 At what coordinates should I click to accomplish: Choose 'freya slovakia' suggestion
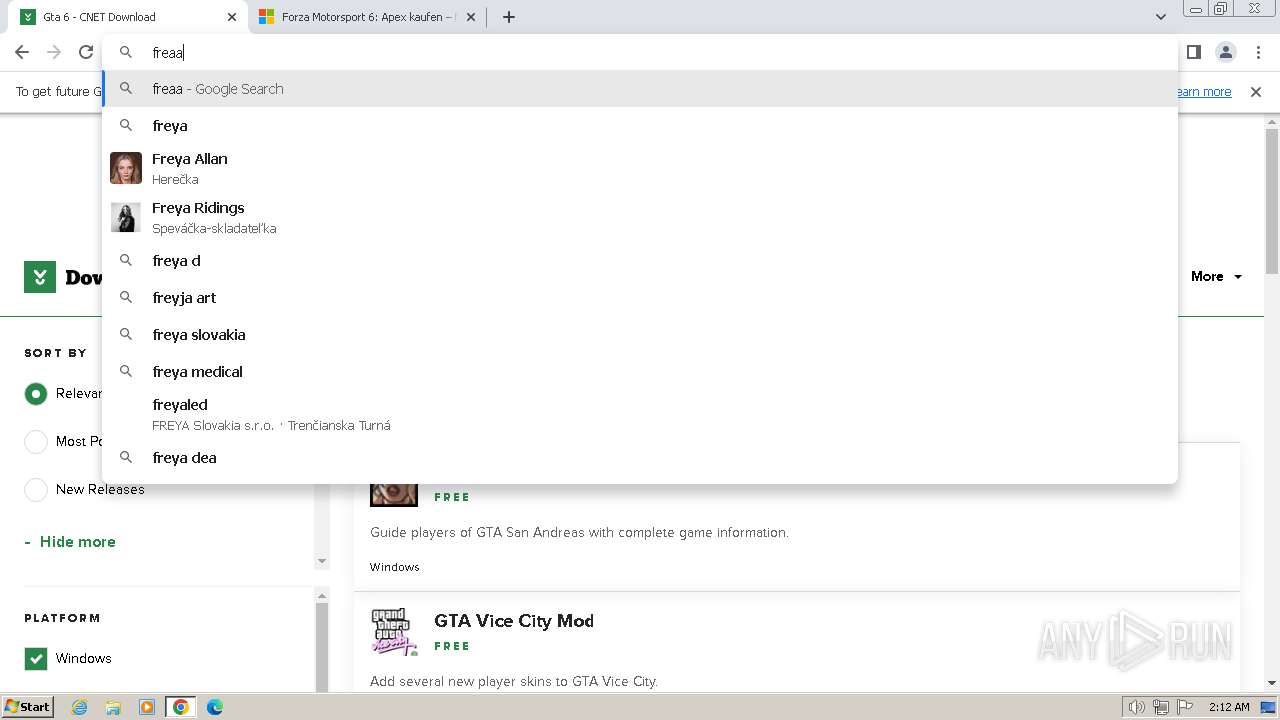click(640, 334)
